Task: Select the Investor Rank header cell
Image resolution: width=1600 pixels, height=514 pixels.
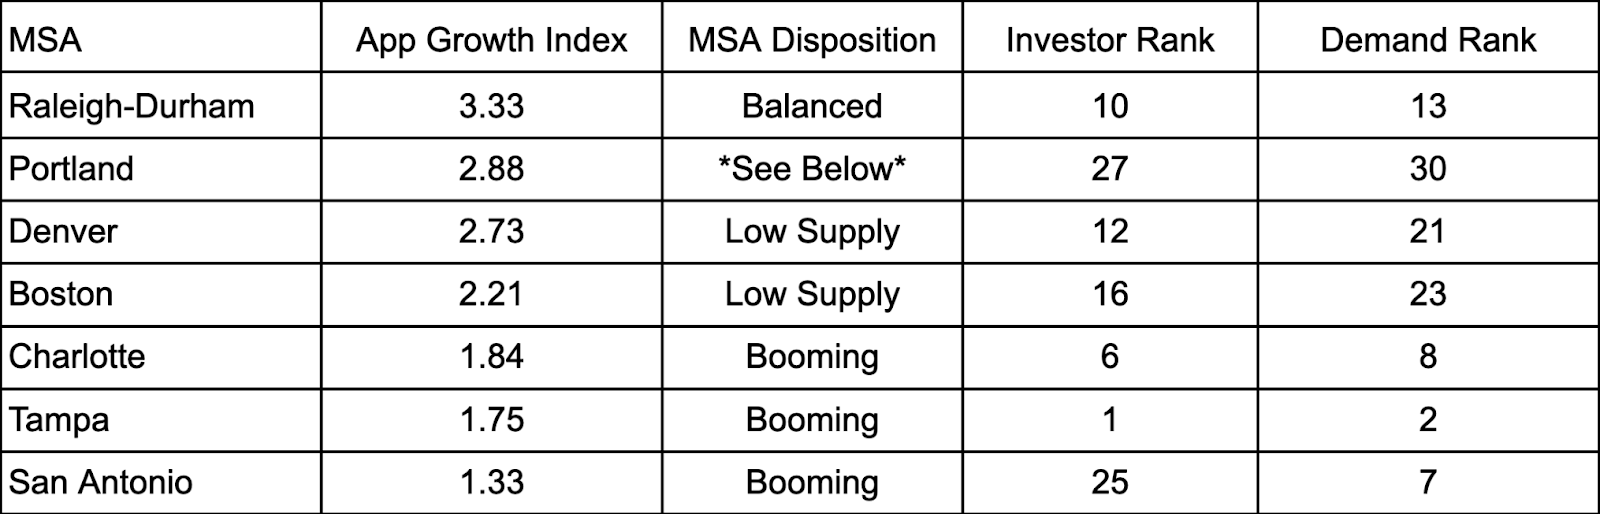Action: coord(1109,40)
